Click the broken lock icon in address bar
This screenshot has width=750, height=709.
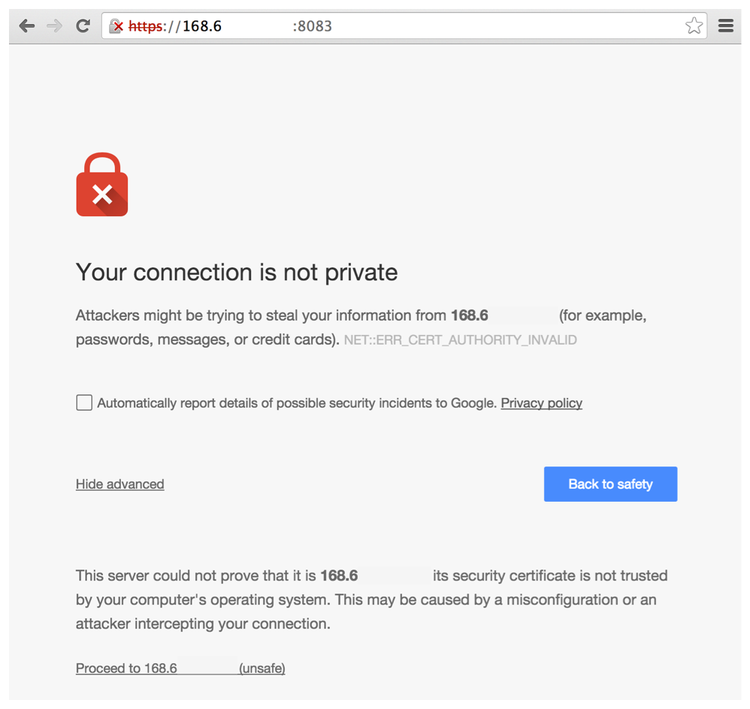coord(117,26)
